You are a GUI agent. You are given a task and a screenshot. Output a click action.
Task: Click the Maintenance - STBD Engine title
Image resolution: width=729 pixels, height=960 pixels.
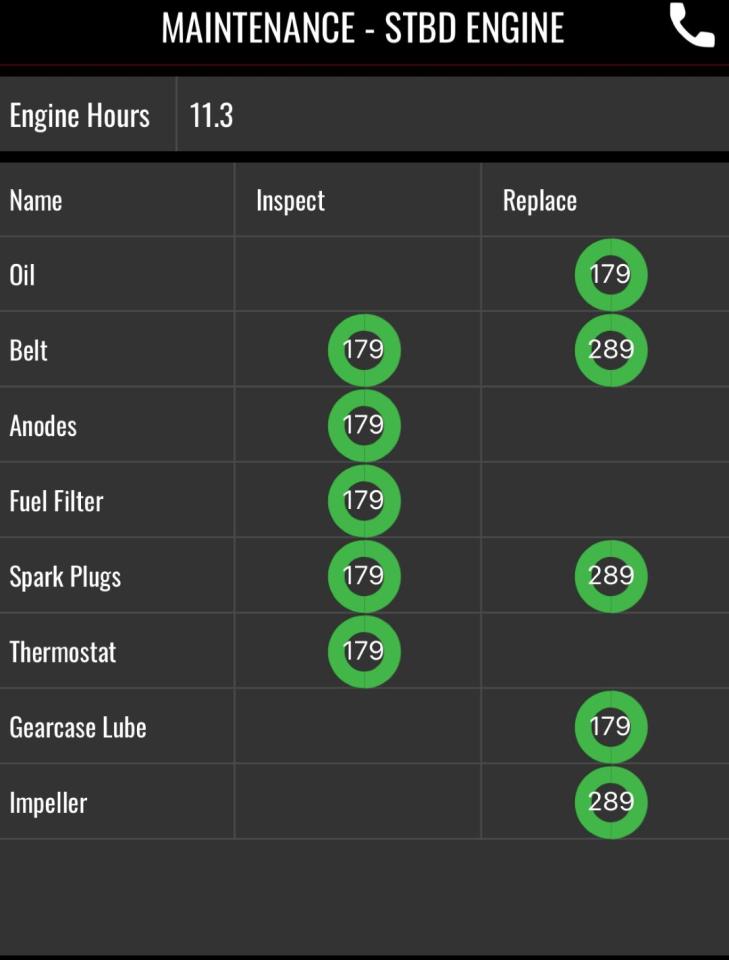click(x=362, y=28)
